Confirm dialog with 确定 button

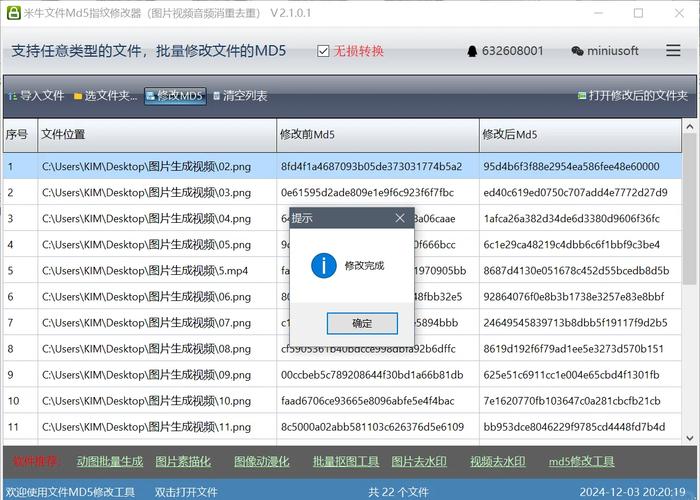tap(362, 323)
